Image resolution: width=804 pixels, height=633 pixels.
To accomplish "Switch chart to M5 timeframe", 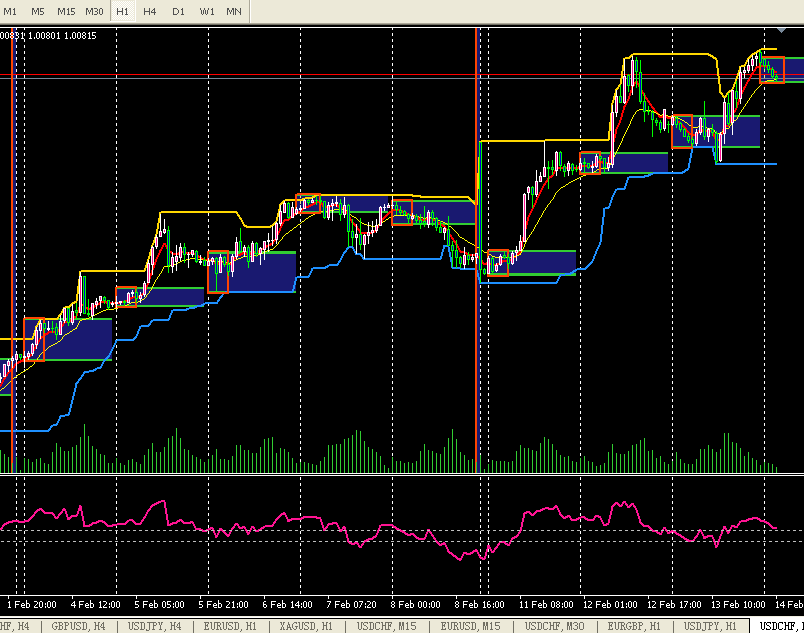I will pyautogui.click(x=37, y=11).
